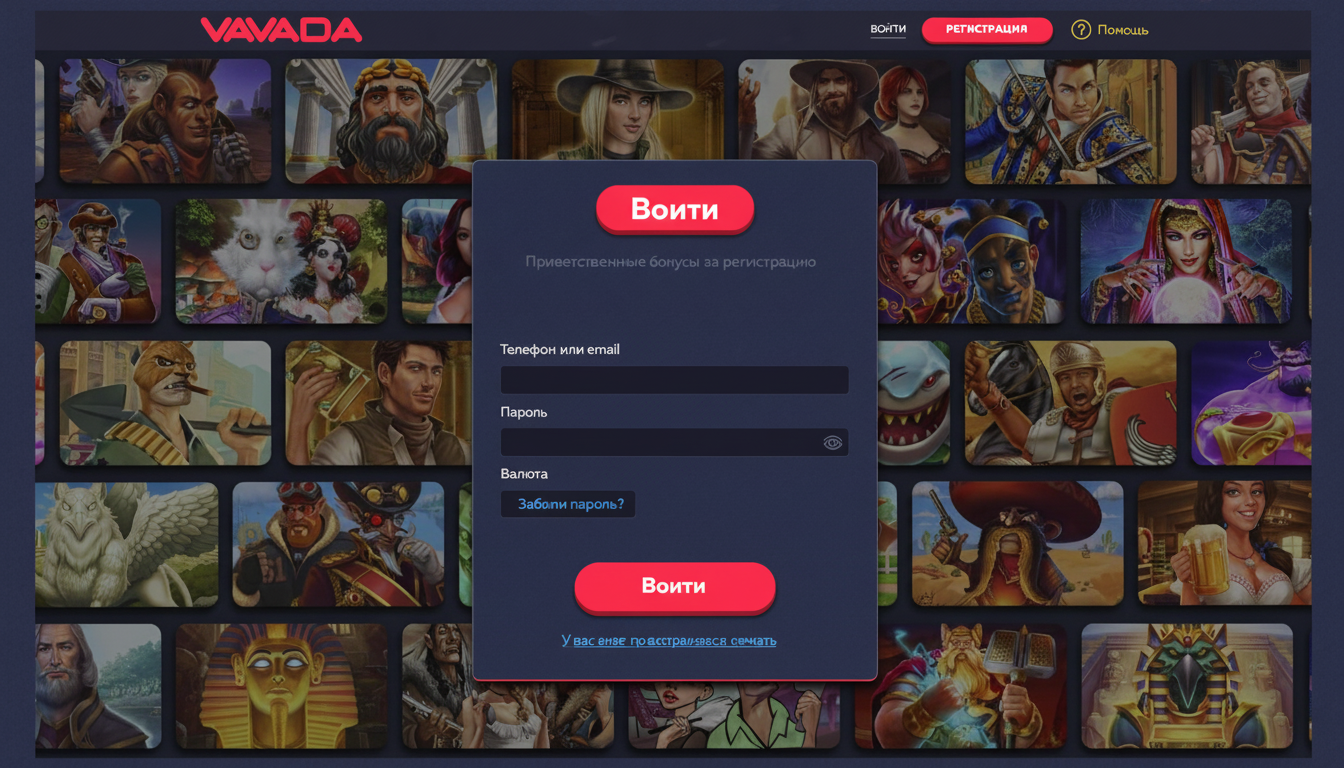This screenshot has width=1344, height=768.
Task: Open the fortune teller crystal ball thumbnail
Action: (x=1186, y=261)
